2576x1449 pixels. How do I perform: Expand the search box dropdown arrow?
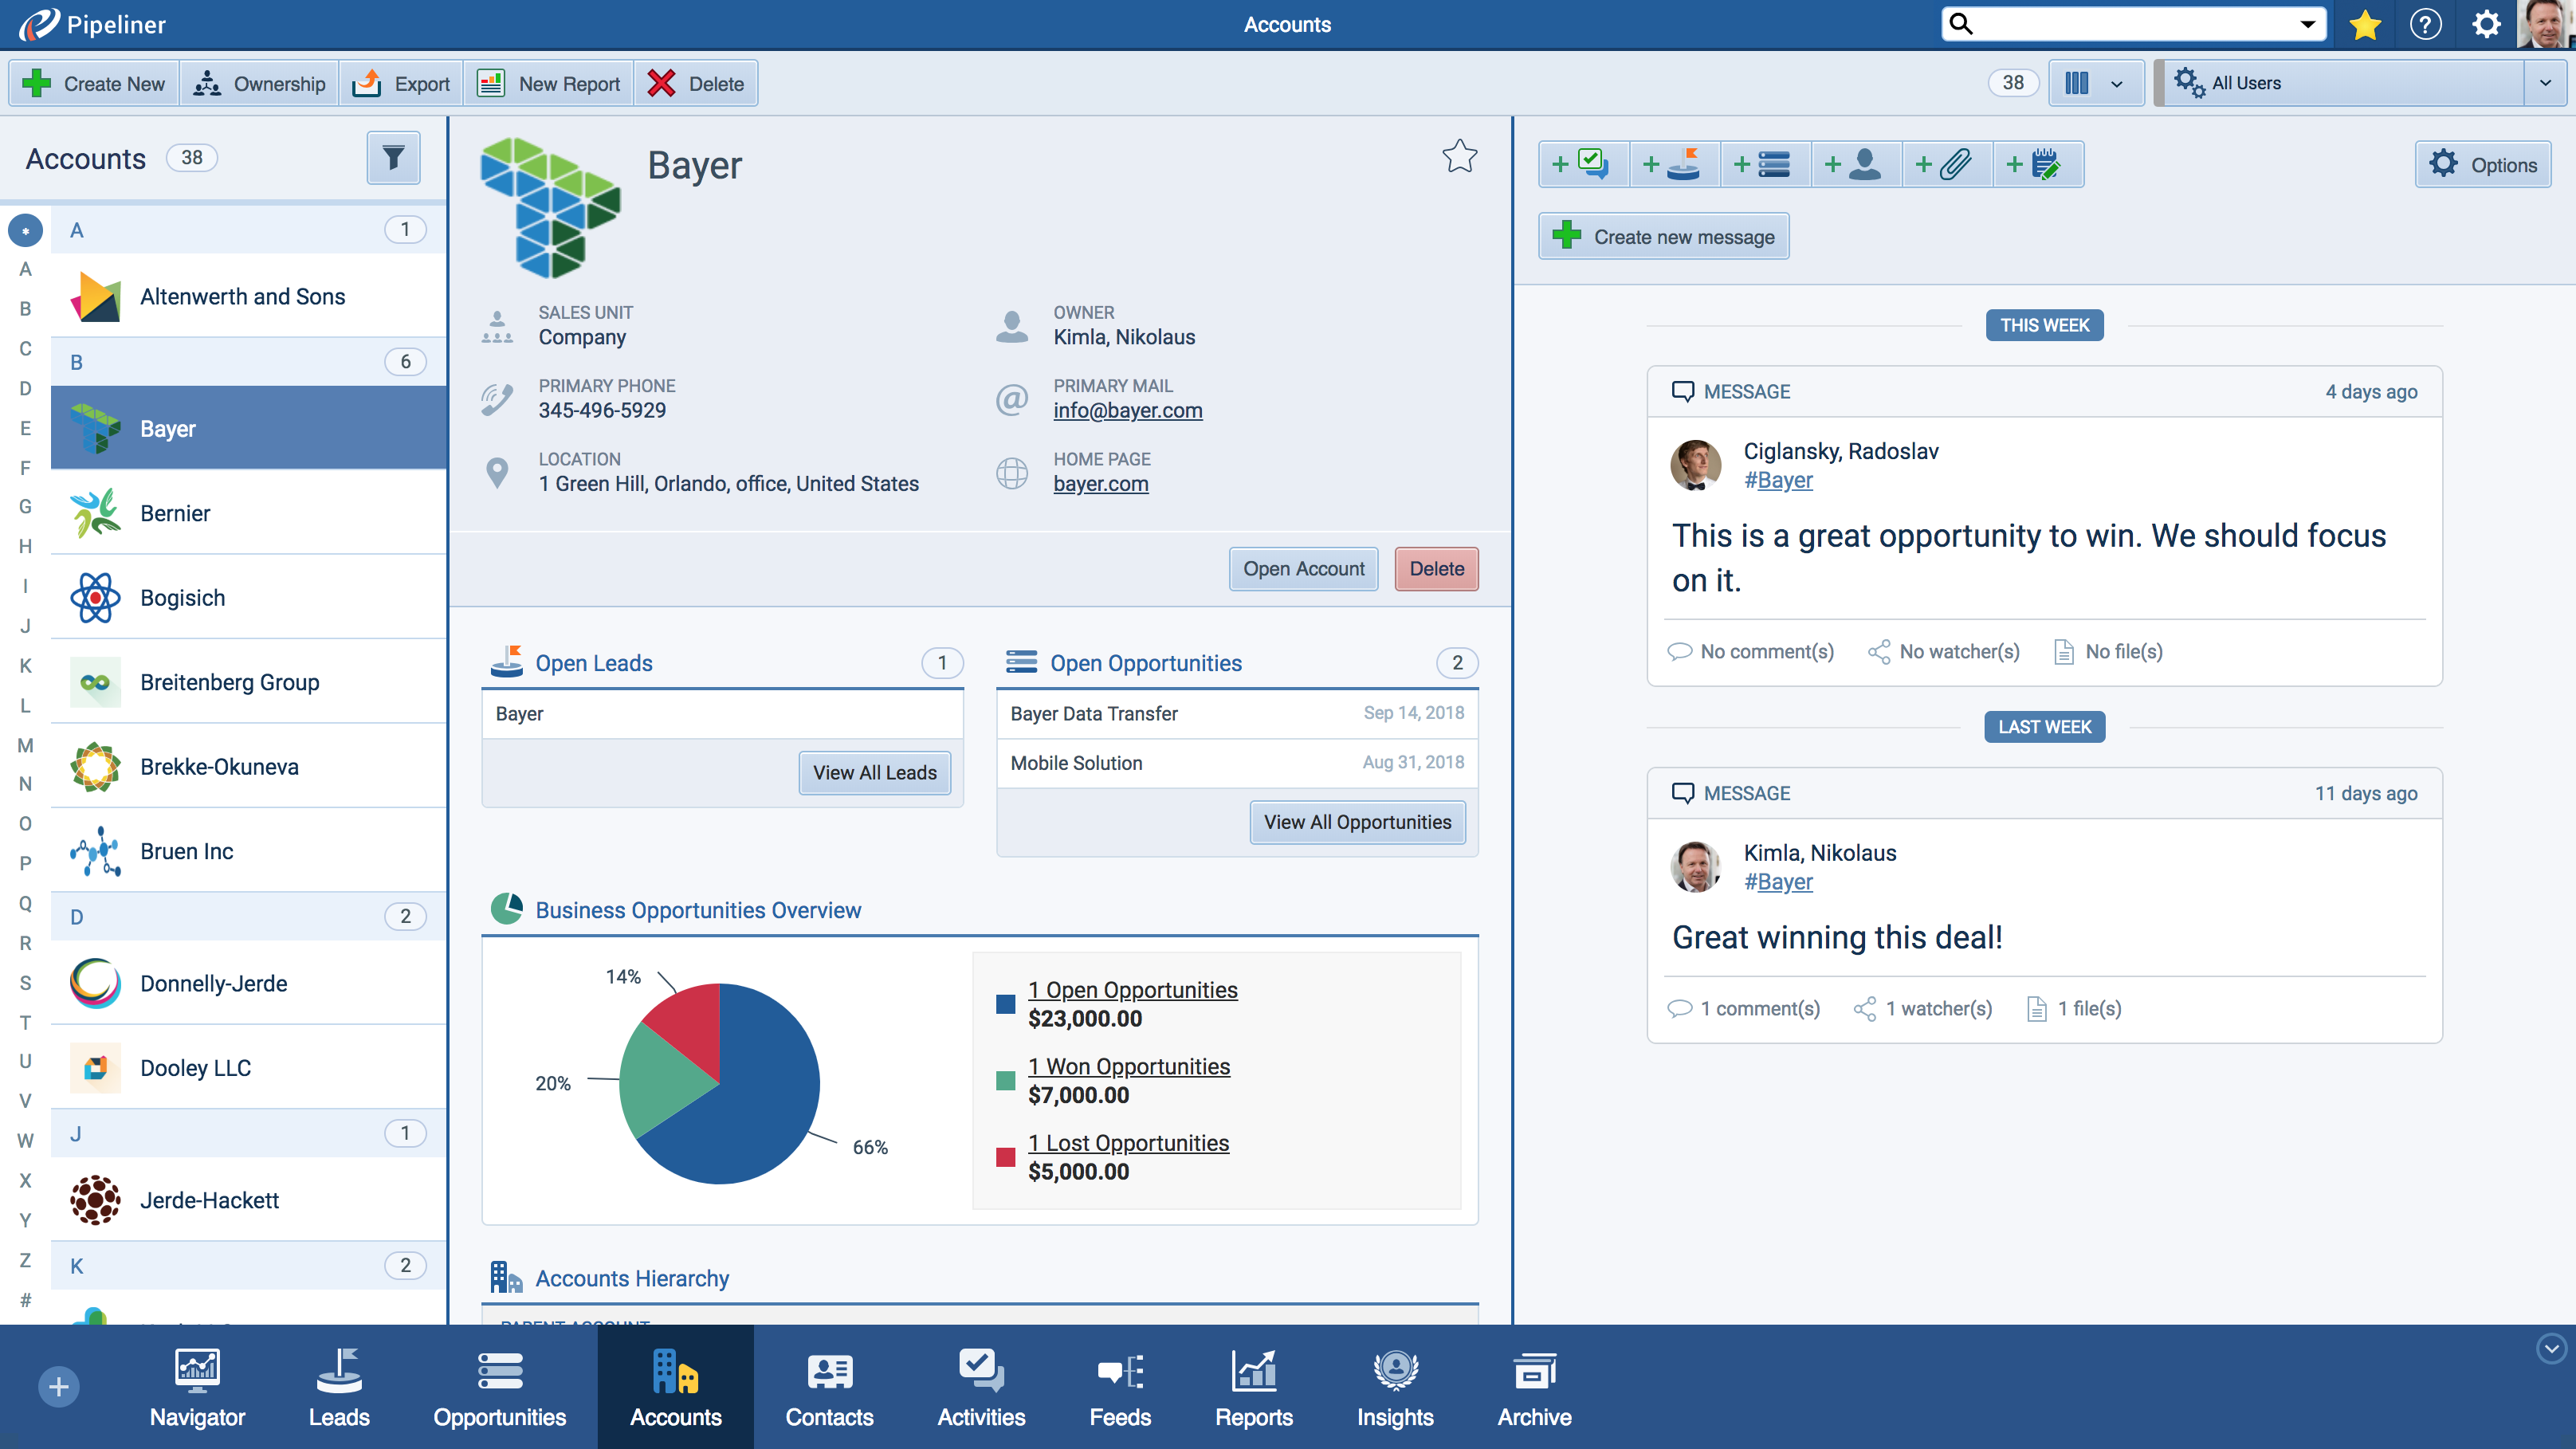pos(2307,25)
